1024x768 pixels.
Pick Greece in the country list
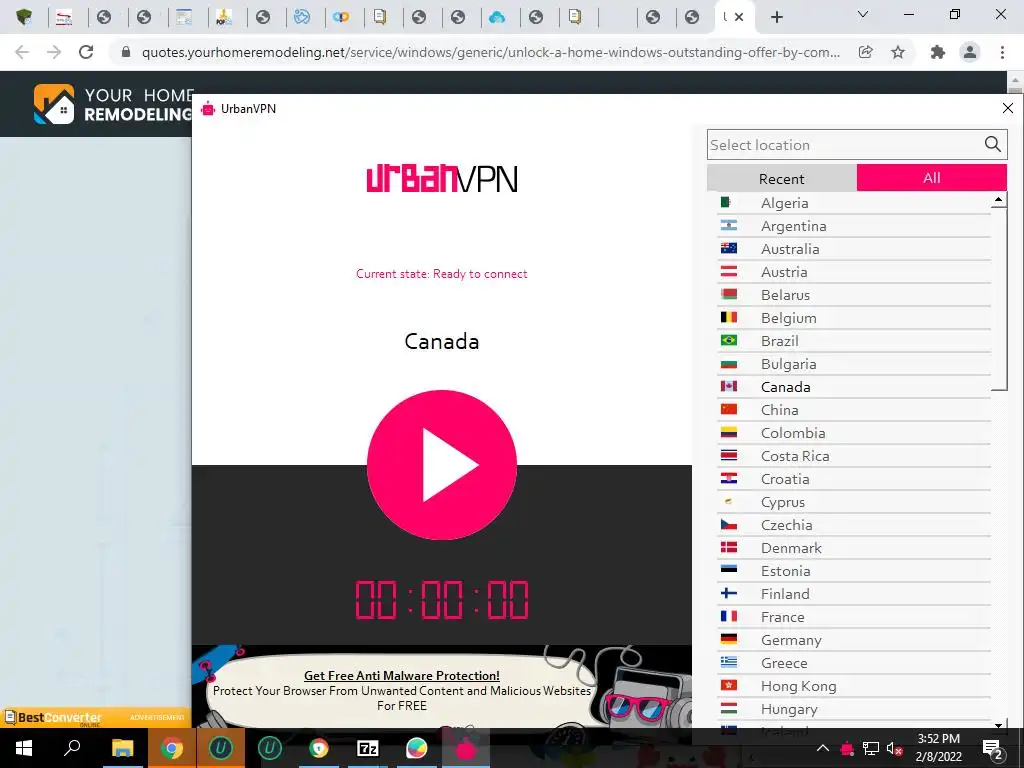pos(854,663)
